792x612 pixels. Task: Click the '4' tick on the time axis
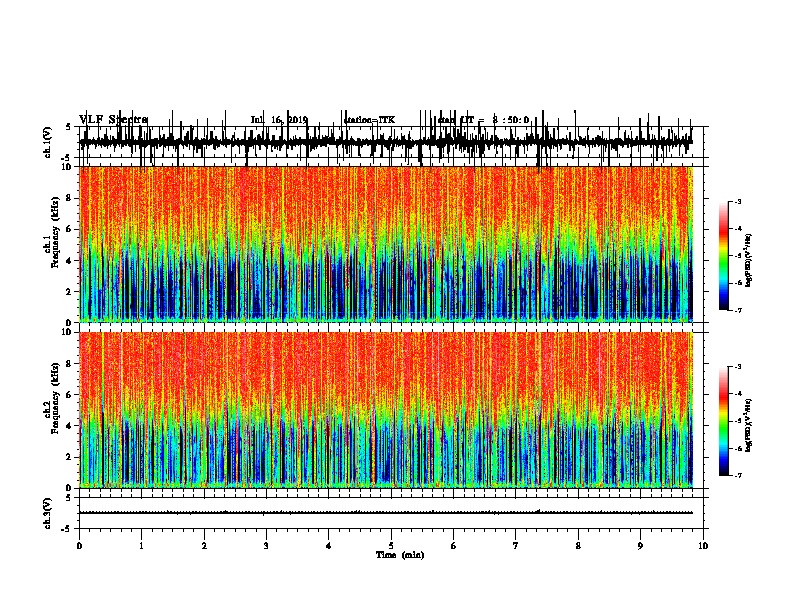pos(329,546)
